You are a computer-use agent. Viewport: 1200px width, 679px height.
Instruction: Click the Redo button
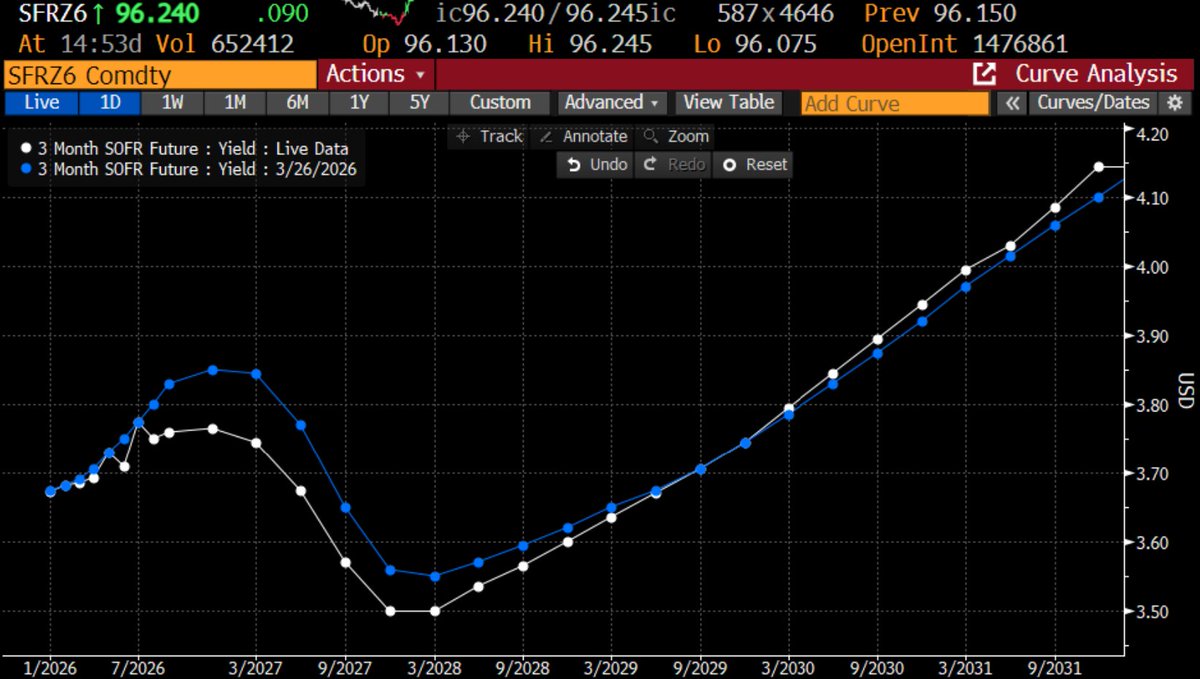coord(674,164)
